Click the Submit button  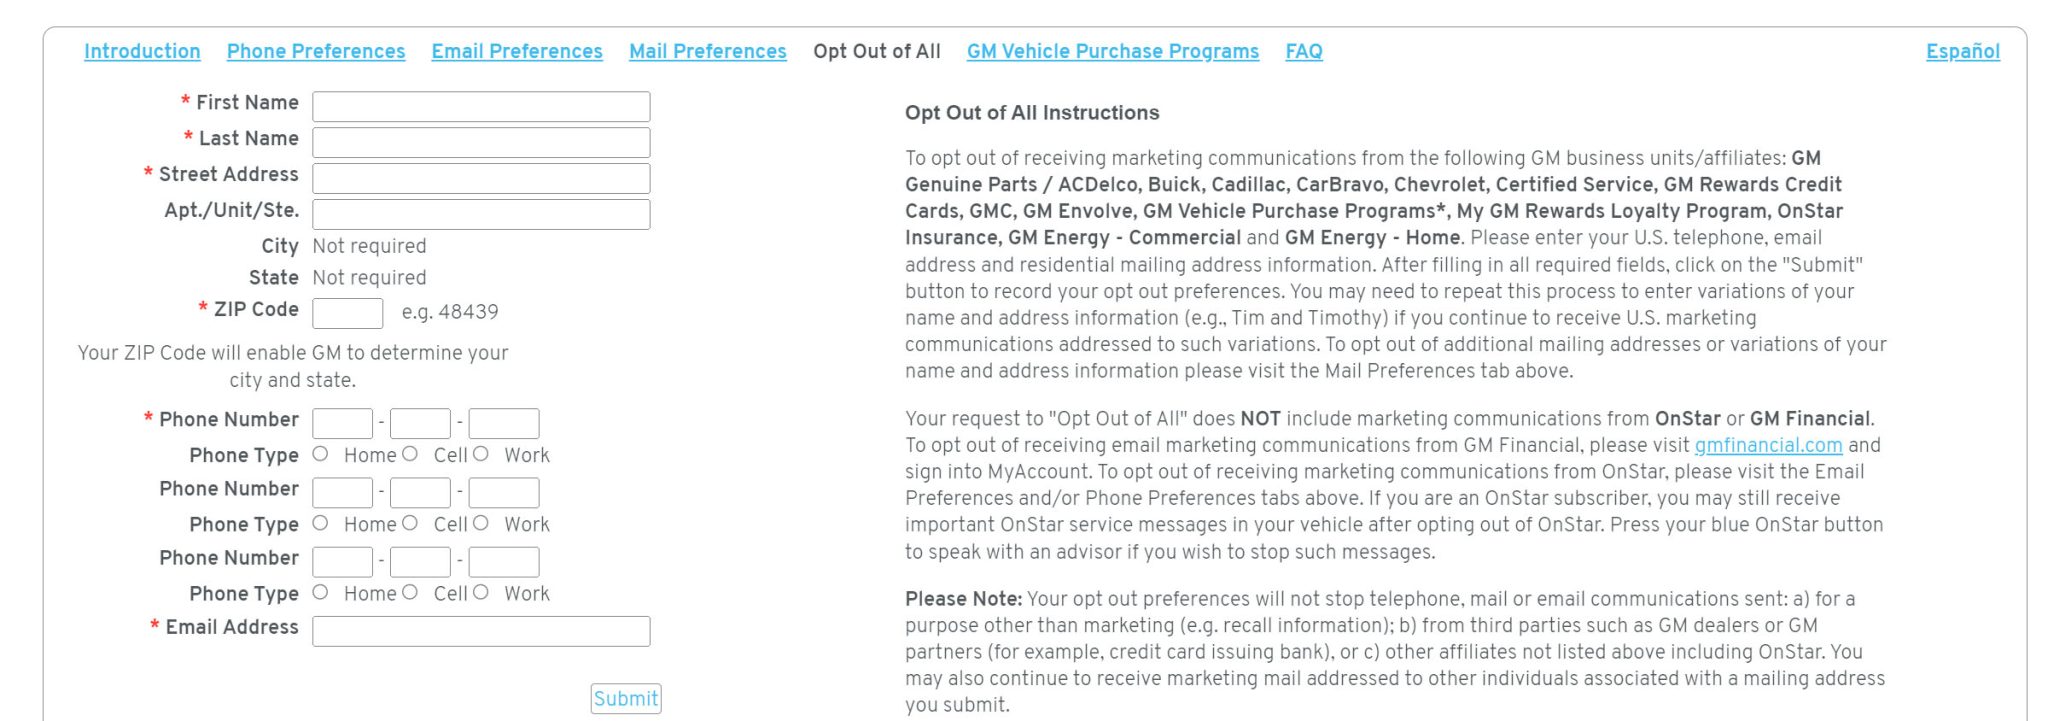pyautogui.click(x=625, y=698)
